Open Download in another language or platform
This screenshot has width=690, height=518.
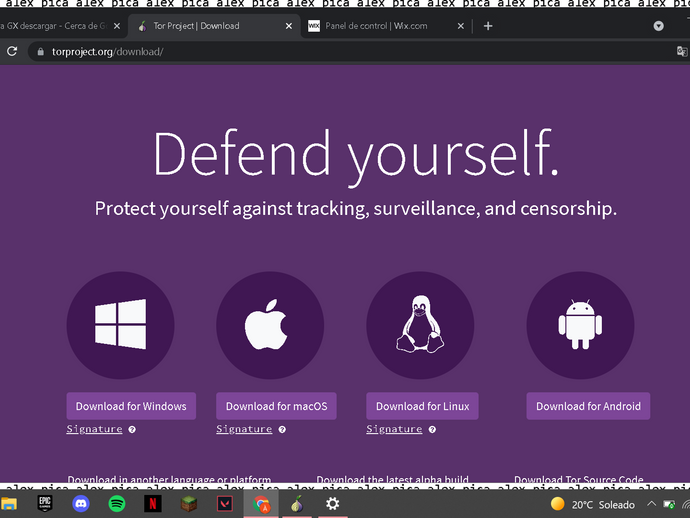coord(169,479)
